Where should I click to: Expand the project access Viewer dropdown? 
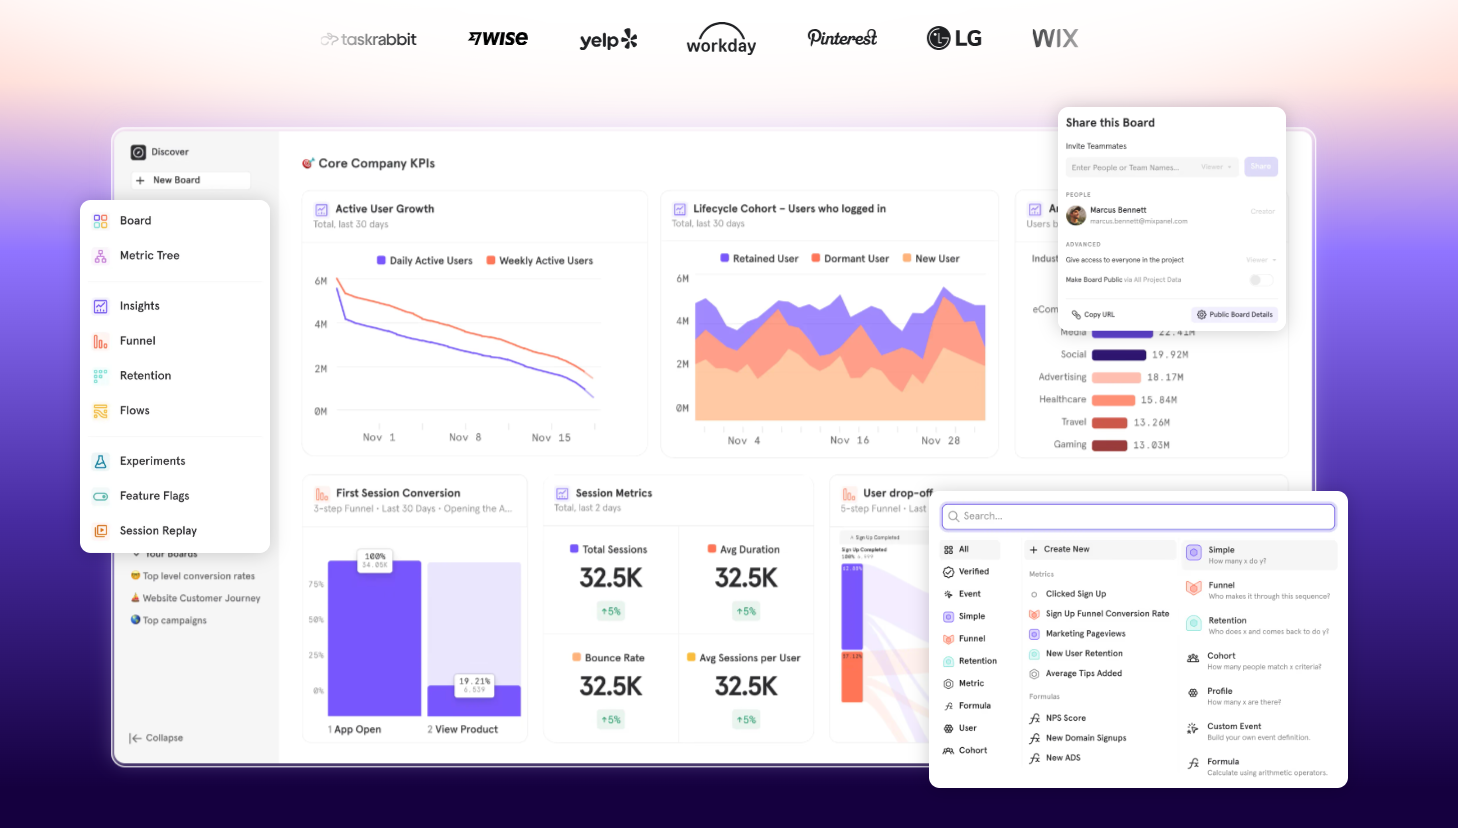(x=1260, y=260)
